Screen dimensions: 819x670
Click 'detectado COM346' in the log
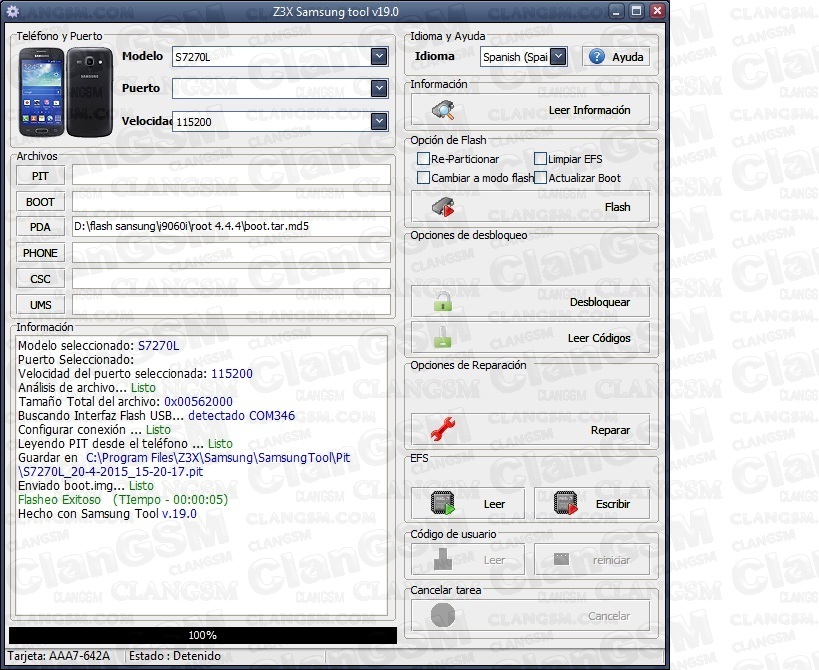coord(241,416)
